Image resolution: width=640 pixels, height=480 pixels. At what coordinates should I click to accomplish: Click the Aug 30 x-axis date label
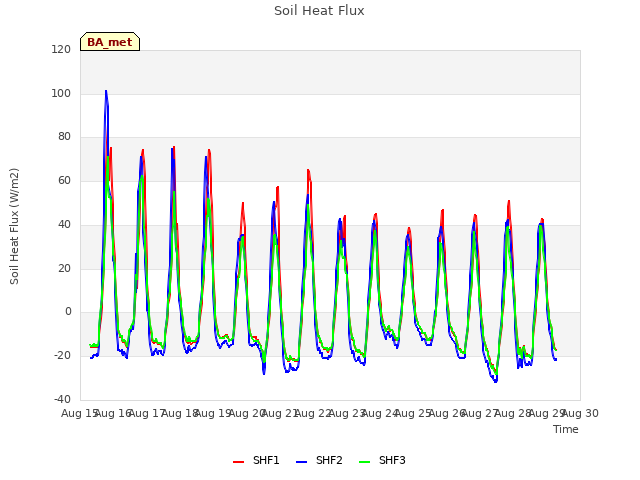point(580,413)
